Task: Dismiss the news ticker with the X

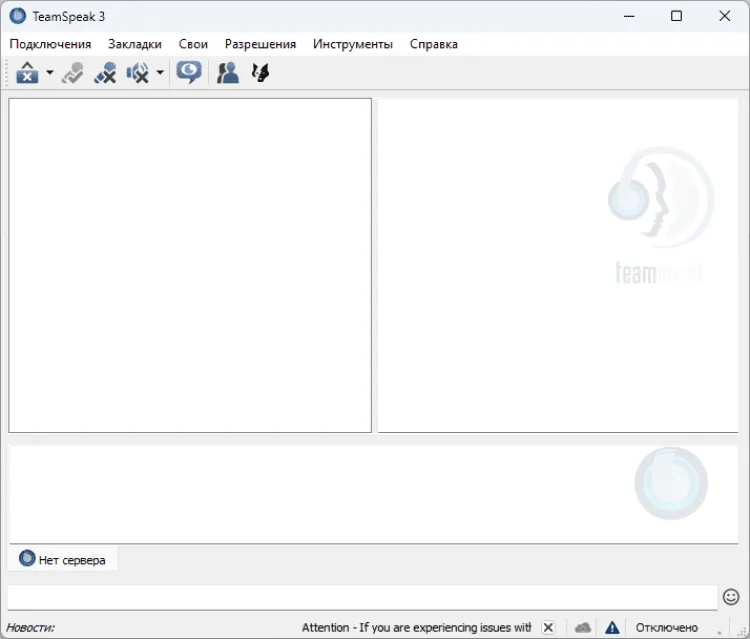Action: [549, 627]
